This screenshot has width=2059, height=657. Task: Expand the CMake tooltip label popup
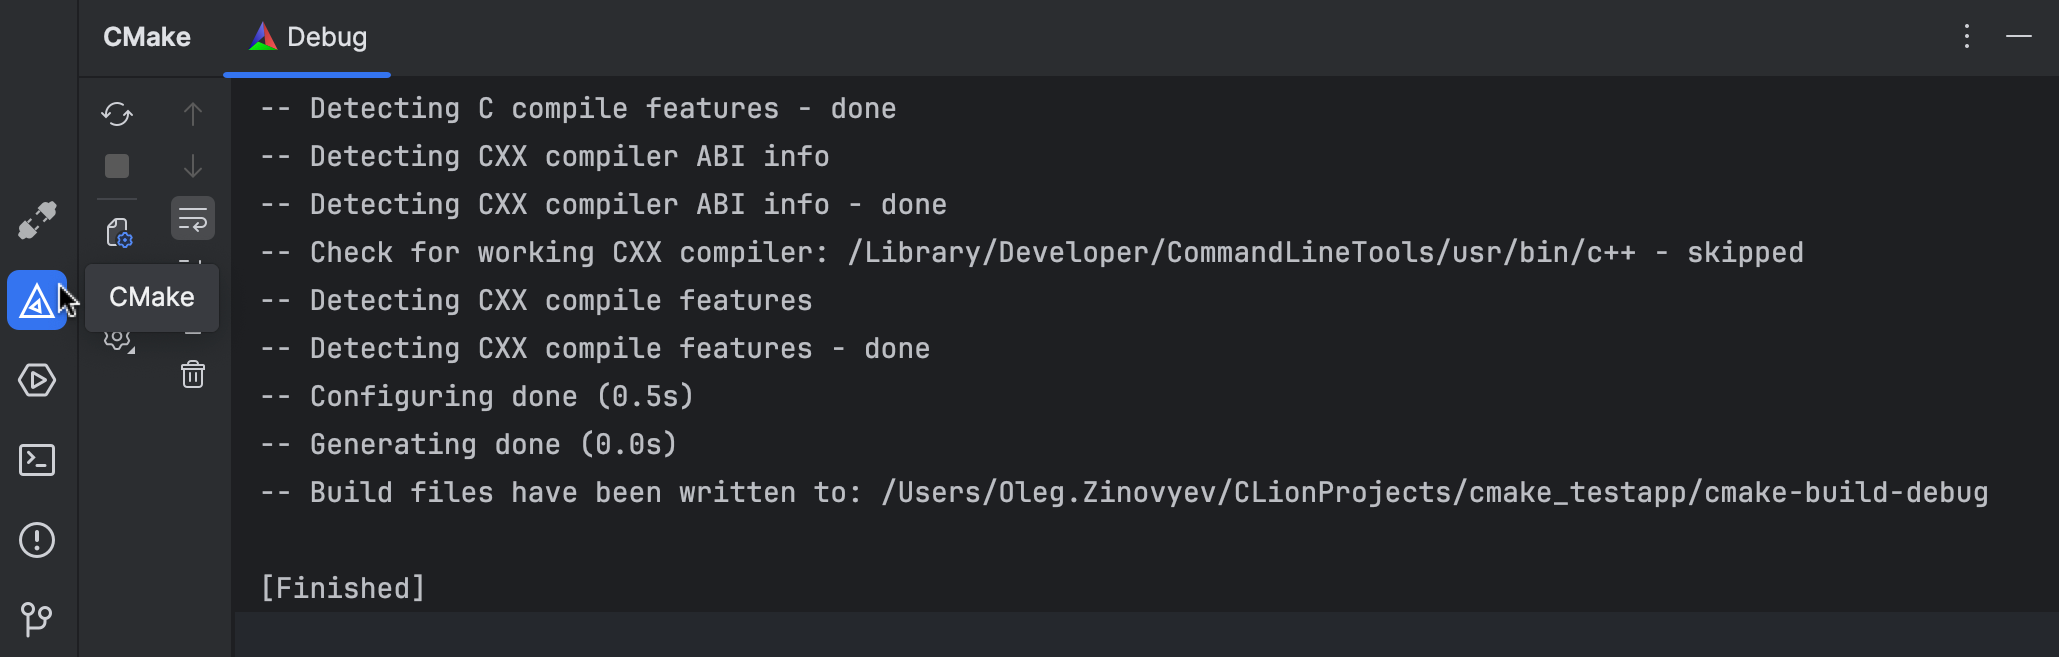click(152, 296)
